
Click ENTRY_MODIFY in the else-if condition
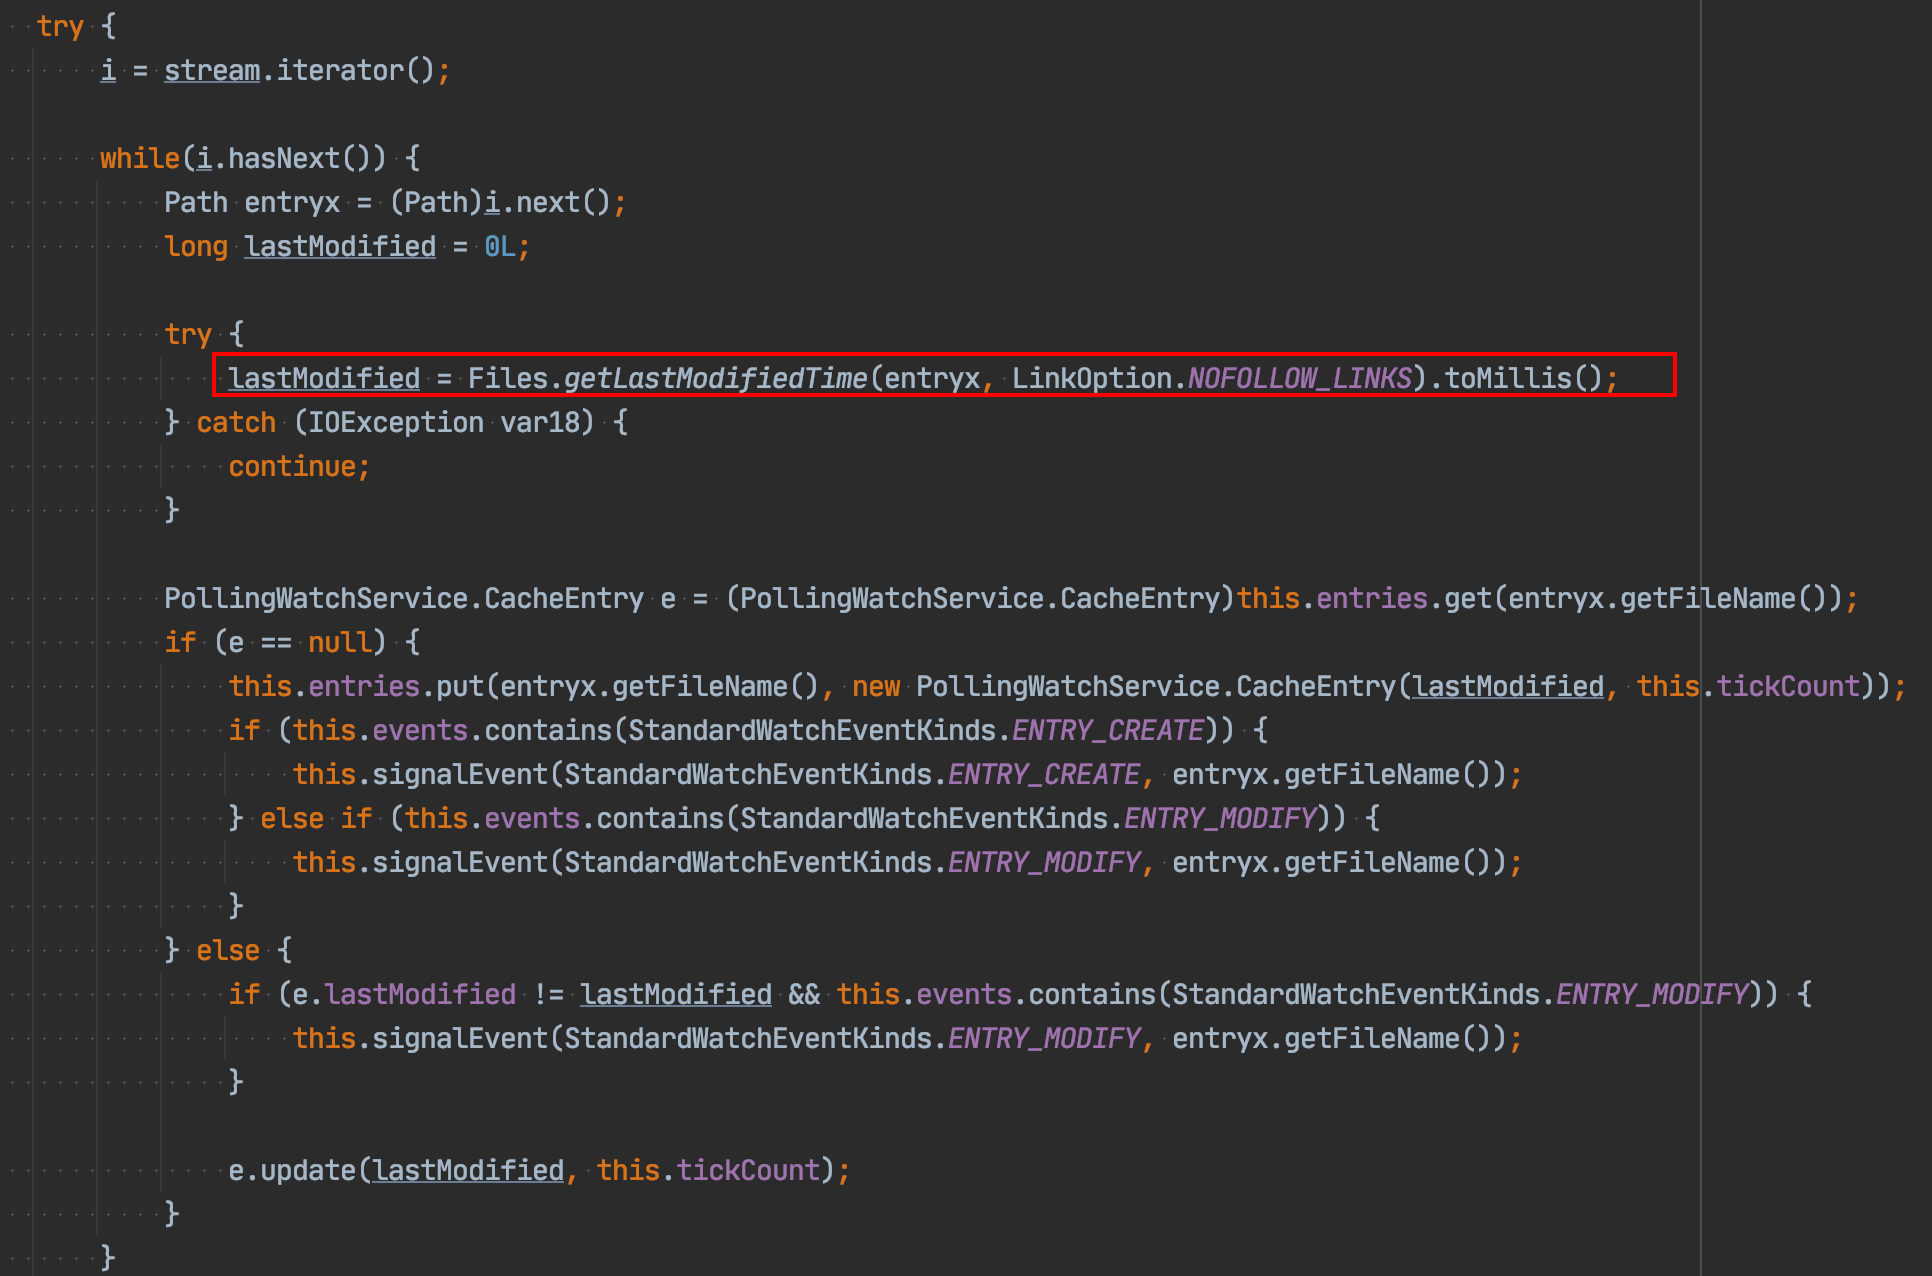tap(1220, 818)
